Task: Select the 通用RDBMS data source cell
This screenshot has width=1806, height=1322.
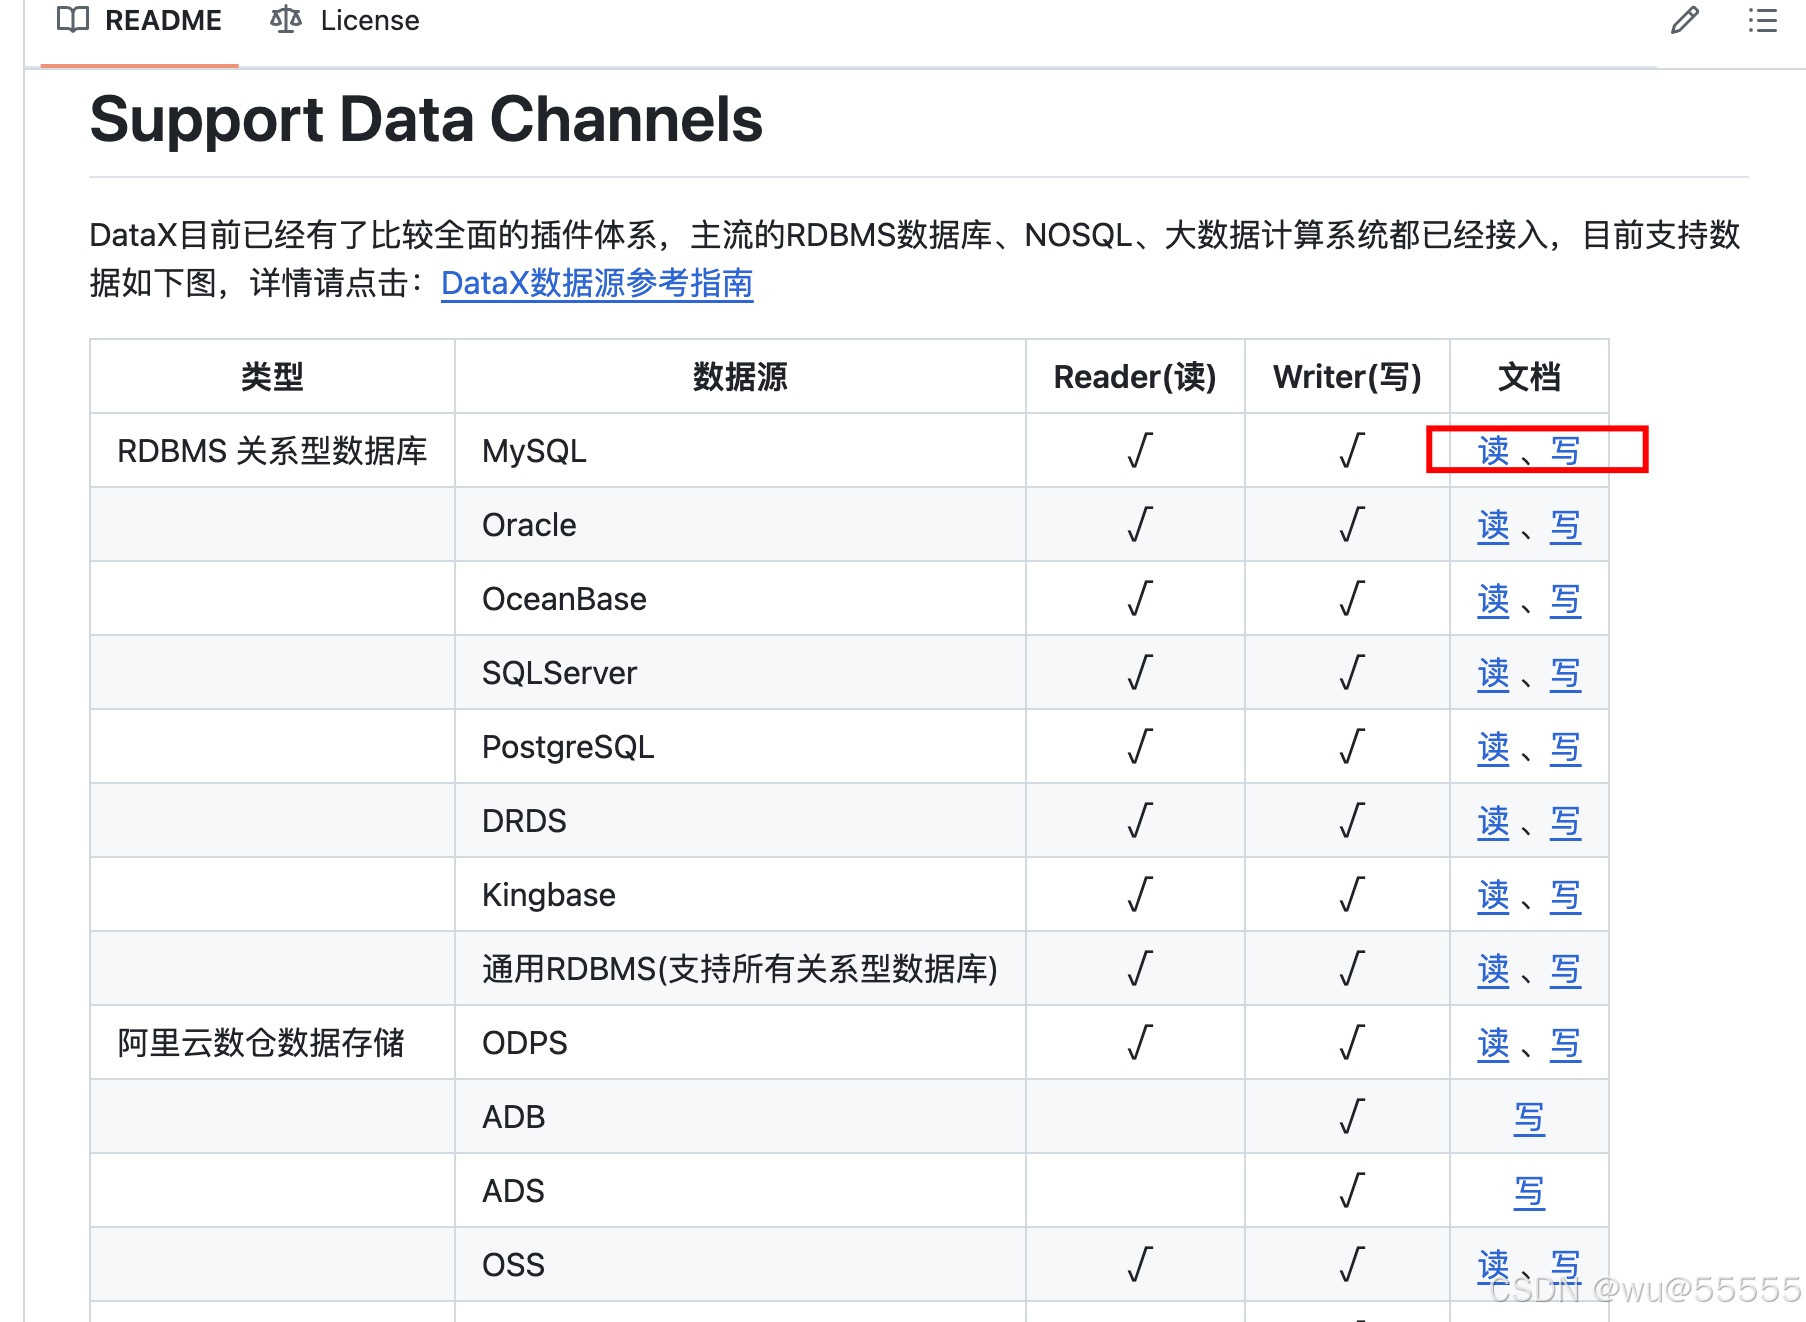Action: pyautogui.click(x=740, y=969)
